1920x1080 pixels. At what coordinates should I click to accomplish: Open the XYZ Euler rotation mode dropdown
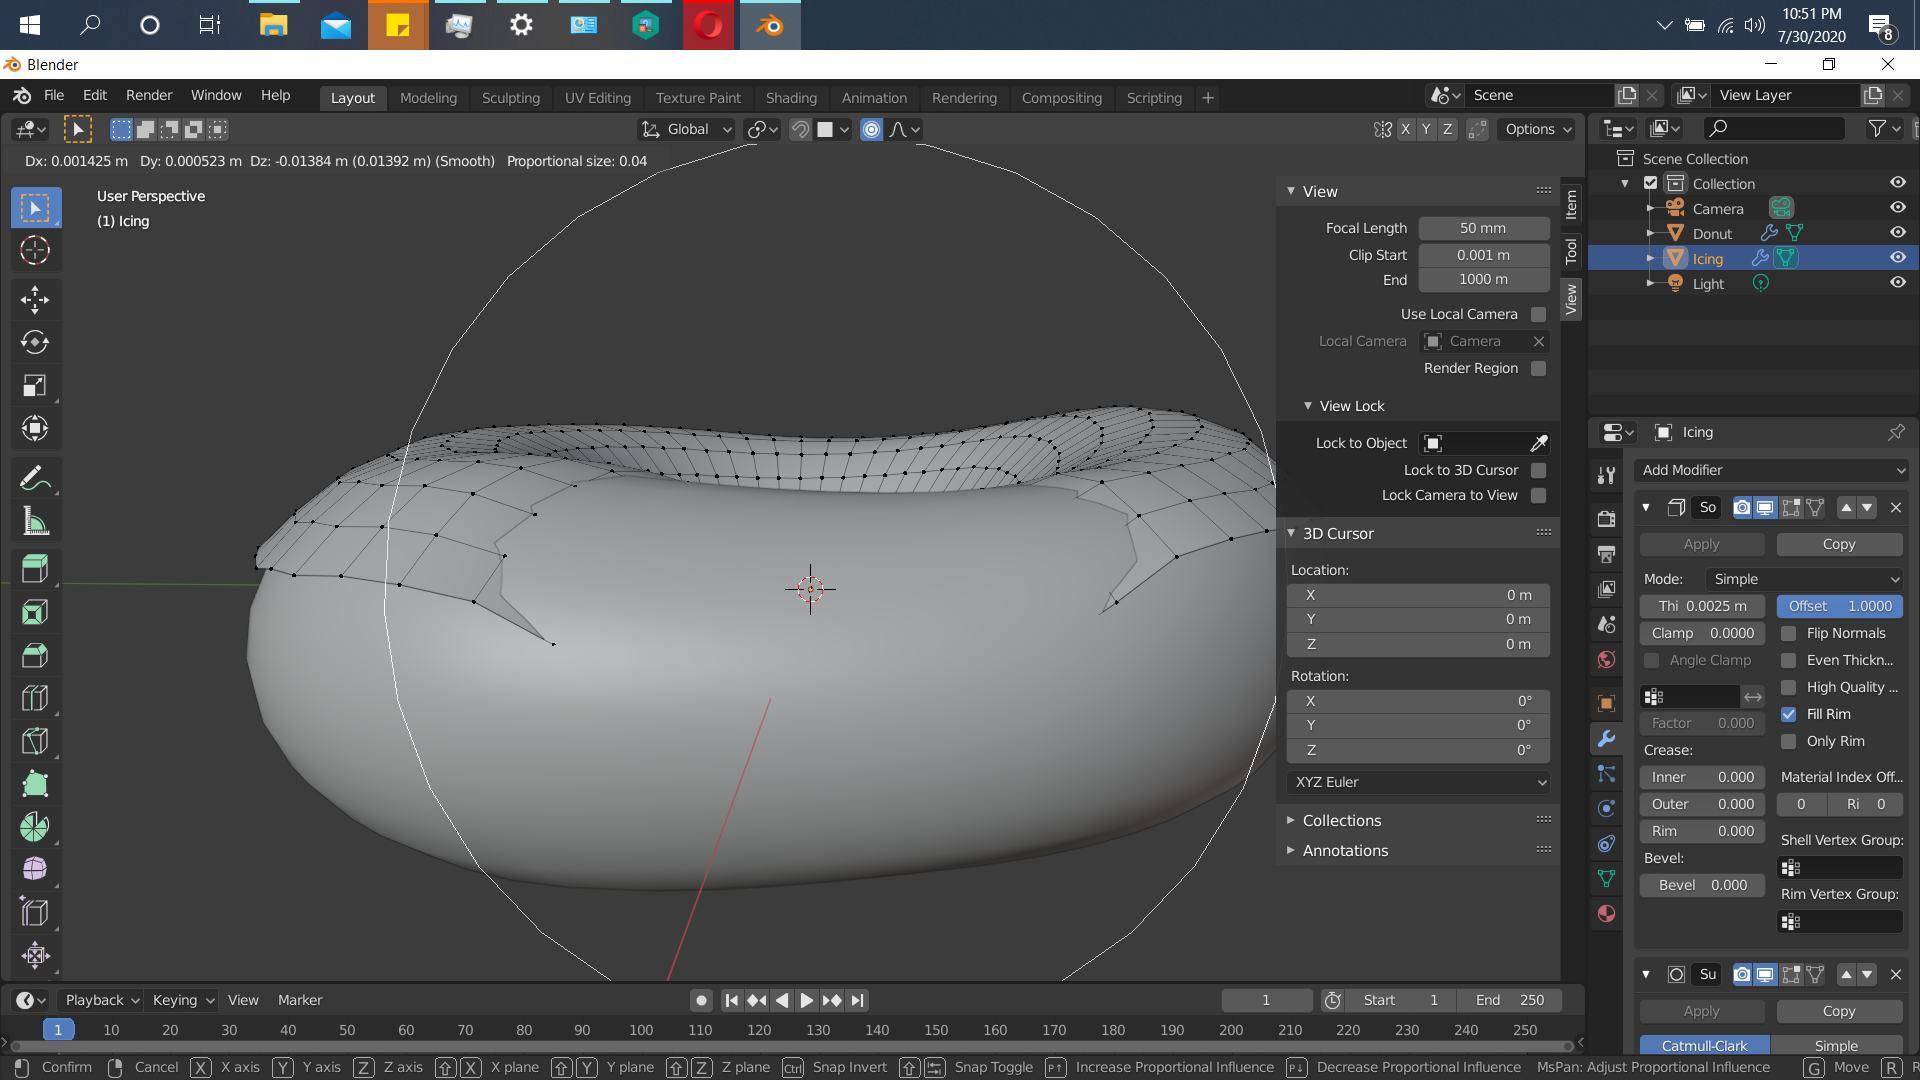(1418, 782)
